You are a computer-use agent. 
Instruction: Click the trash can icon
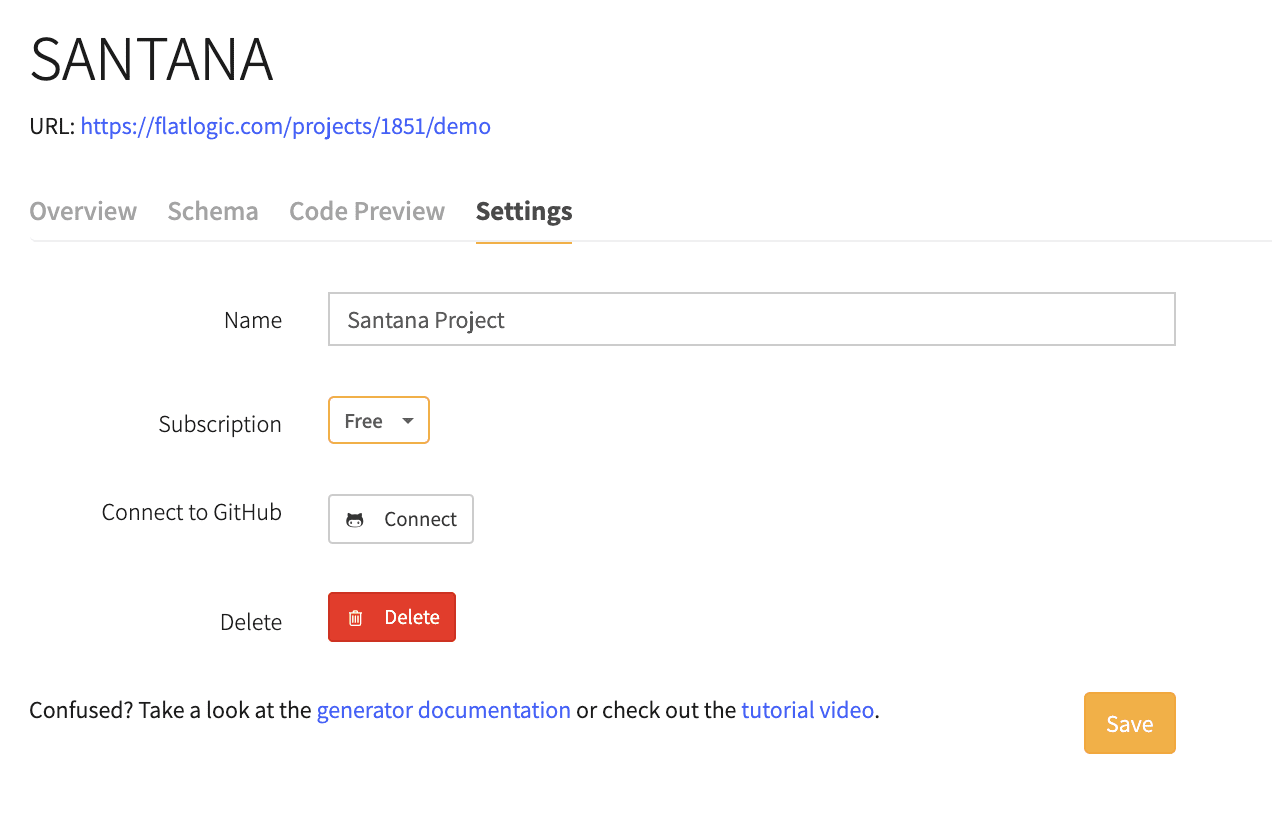(x=355, y=618)
